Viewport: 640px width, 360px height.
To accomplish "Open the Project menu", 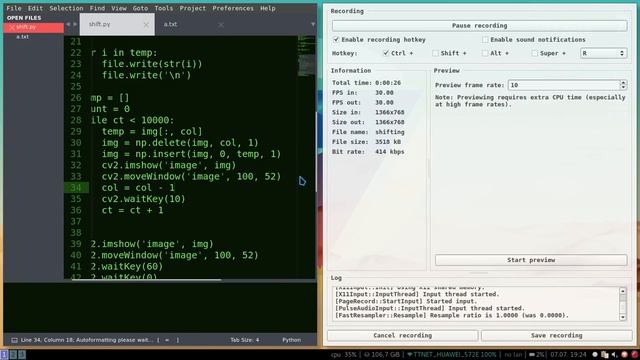I will click(x=193, y=8).
